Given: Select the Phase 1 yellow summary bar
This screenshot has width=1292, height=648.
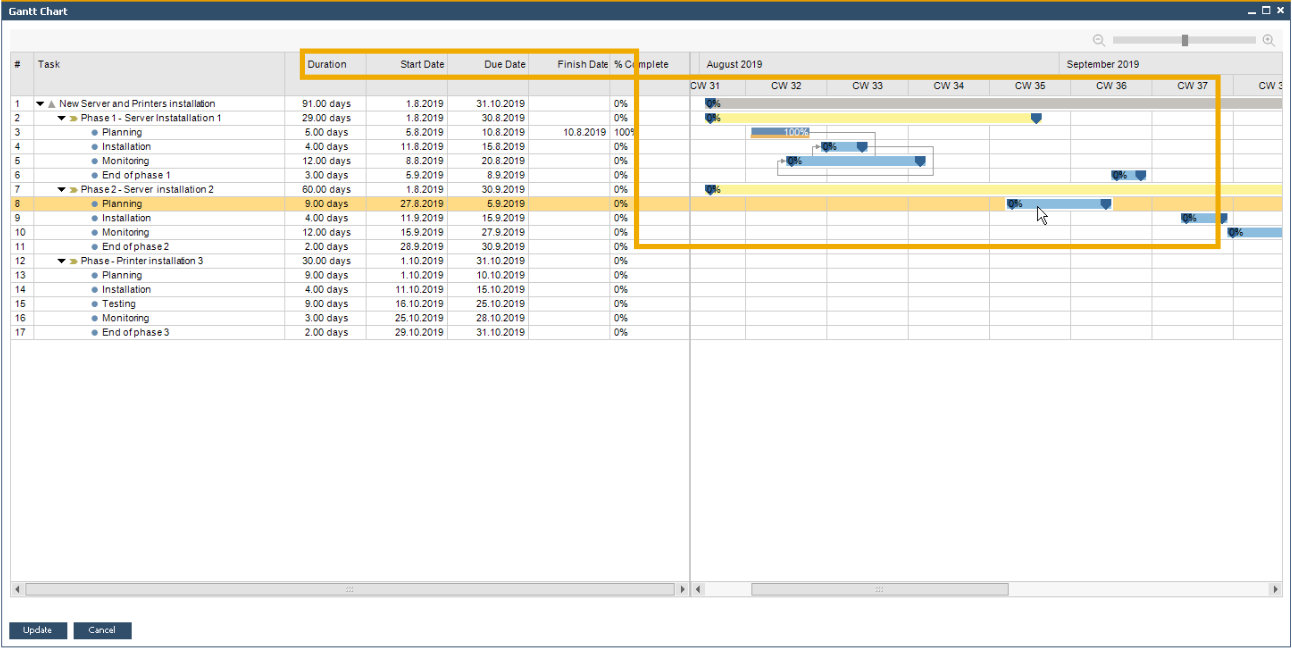Looking at the screenshot, I should click(x=873, y=118).
